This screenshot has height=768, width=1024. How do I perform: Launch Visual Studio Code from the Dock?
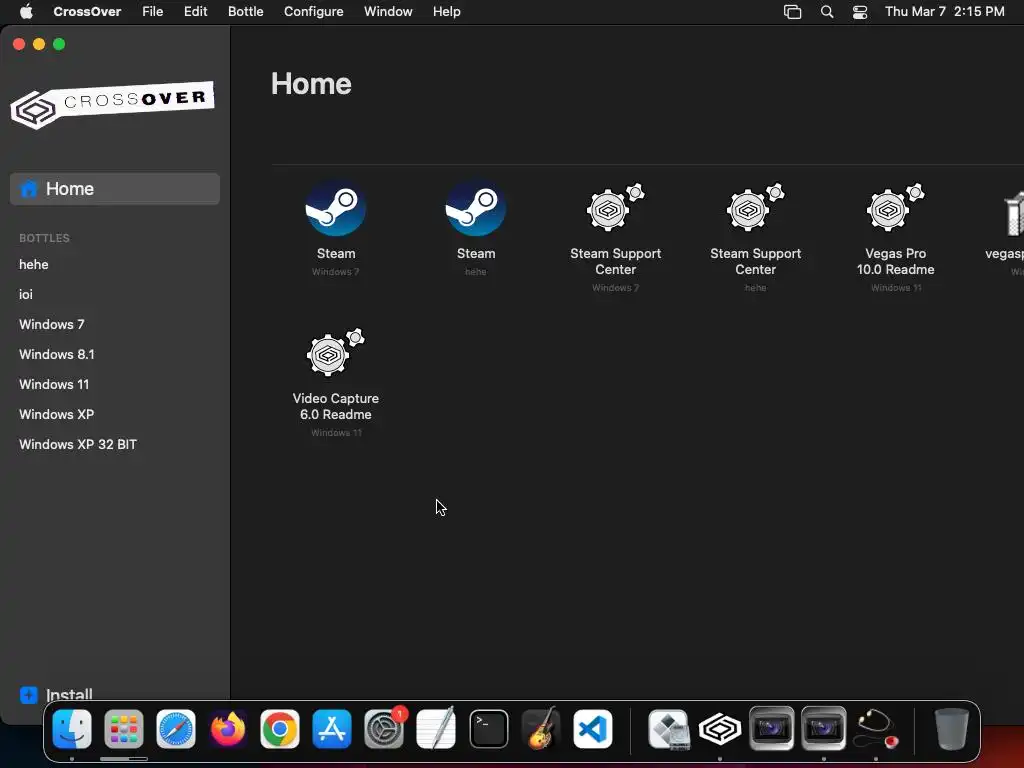[x=593, y=729]
